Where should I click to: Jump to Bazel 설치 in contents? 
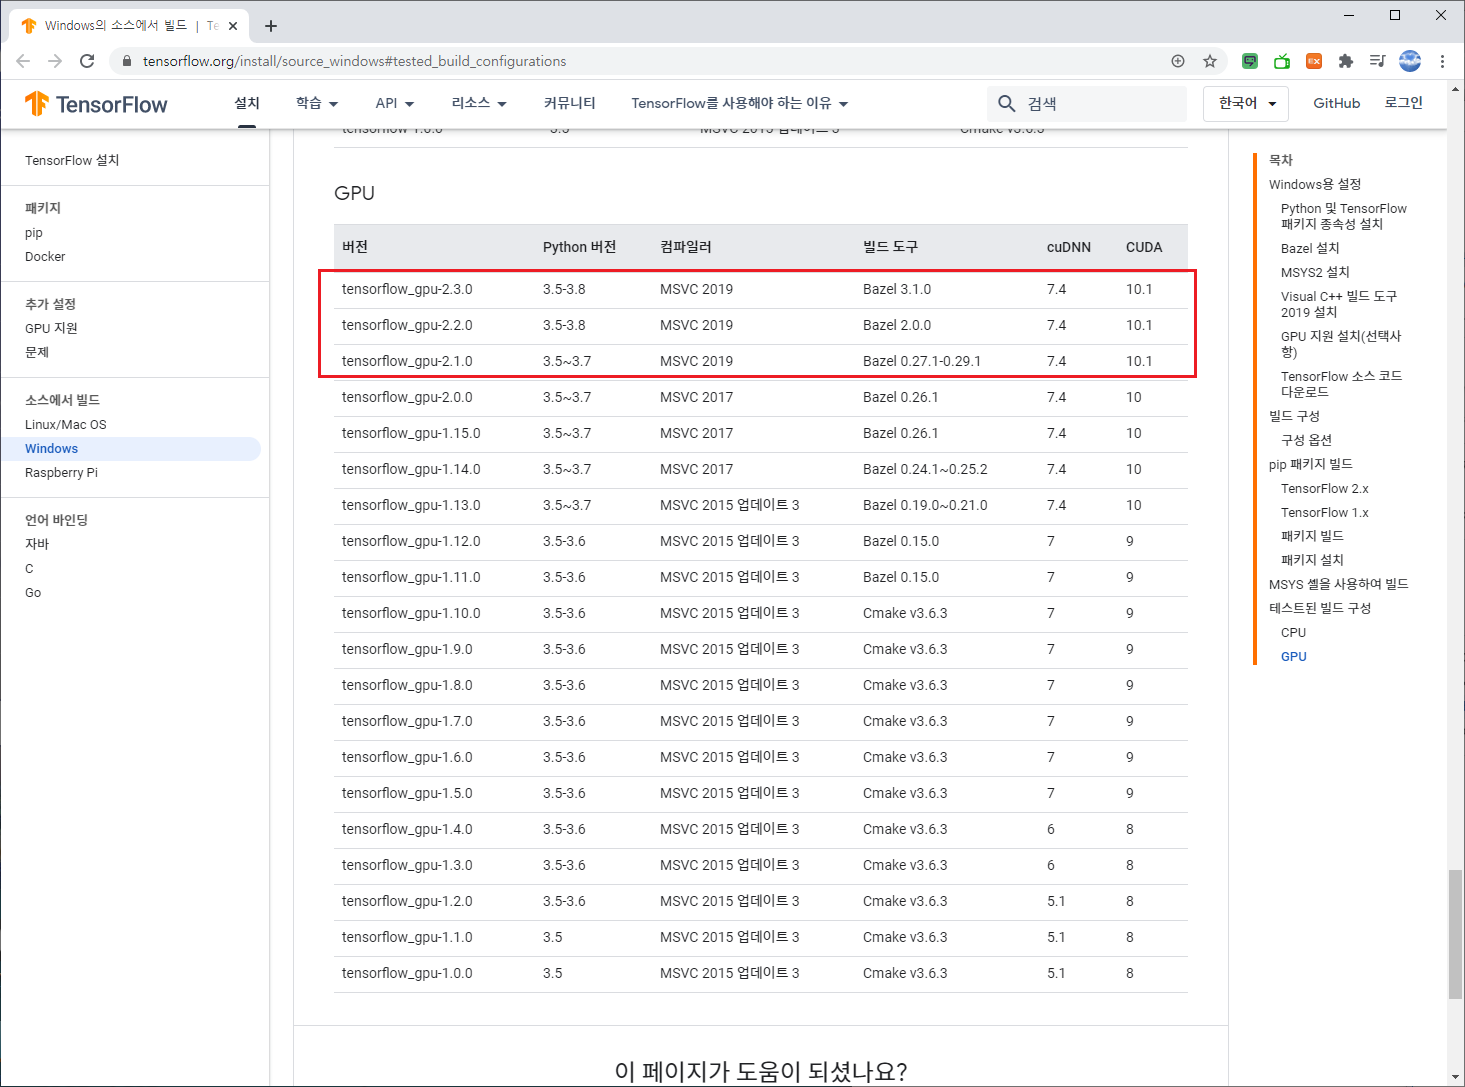pos(1310,248)
